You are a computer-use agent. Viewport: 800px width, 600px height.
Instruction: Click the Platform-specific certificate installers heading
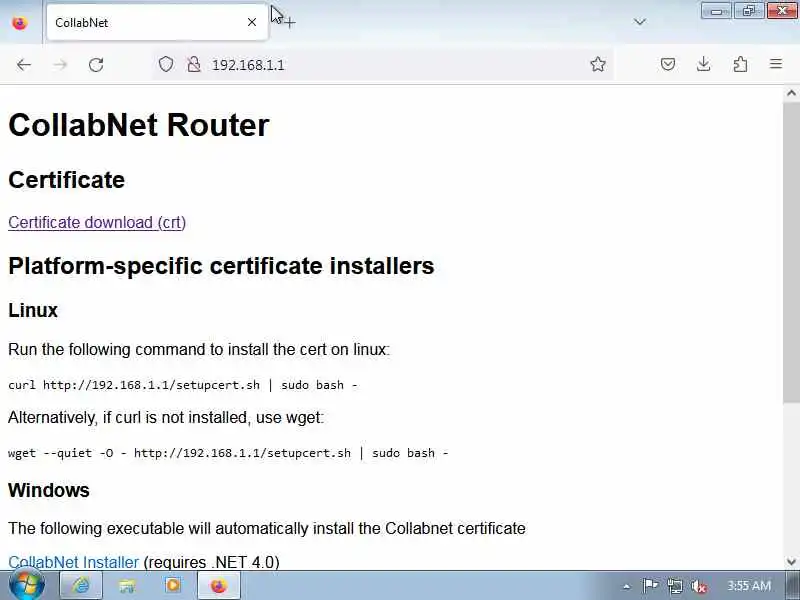click(x=221, y=266)
